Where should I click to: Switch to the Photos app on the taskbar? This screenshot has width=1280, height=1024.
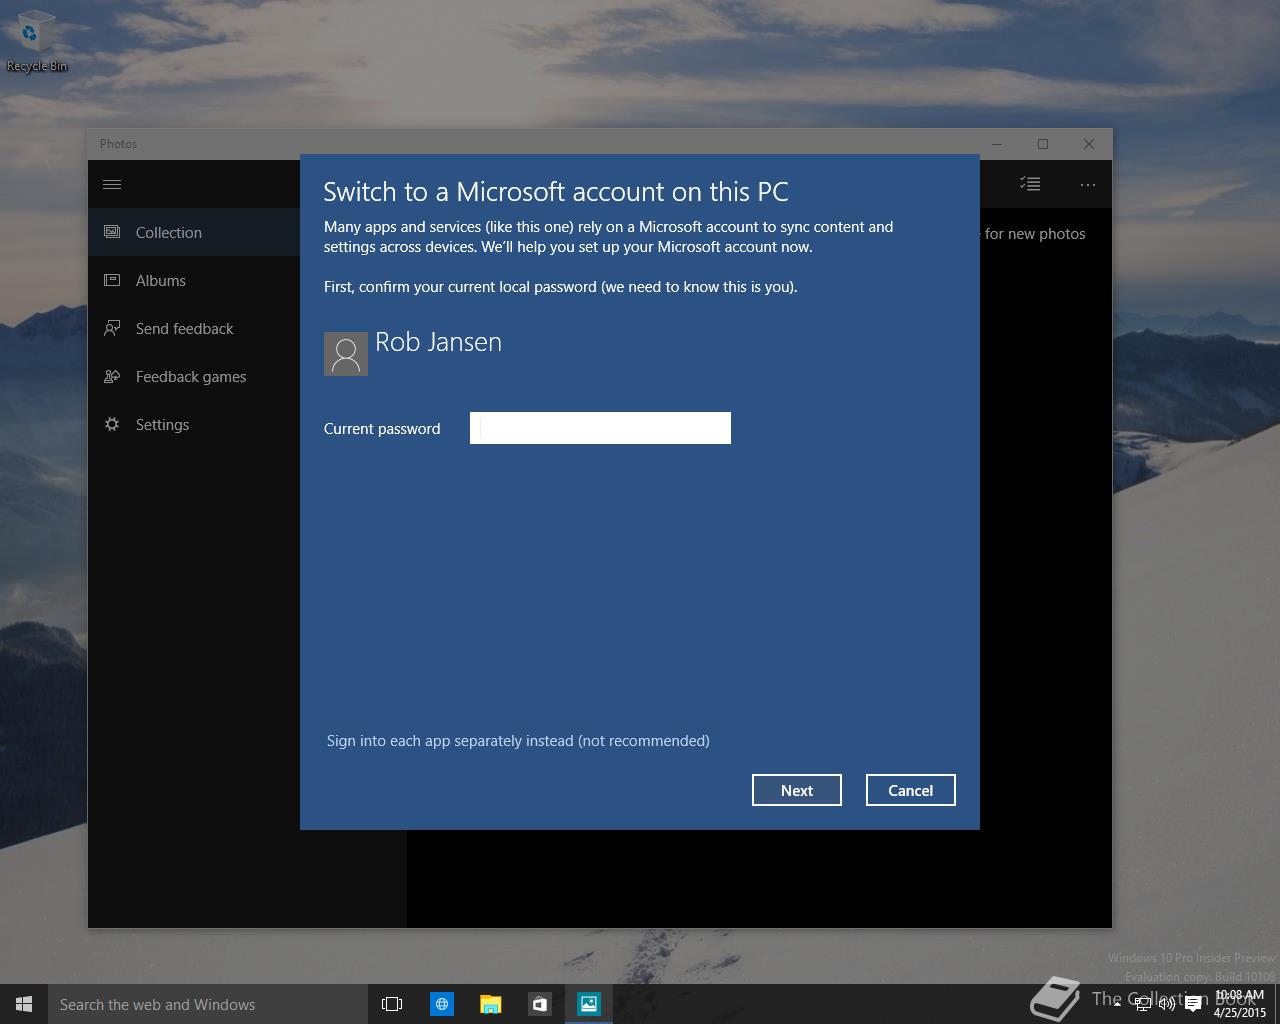(x=589, y=1004)
